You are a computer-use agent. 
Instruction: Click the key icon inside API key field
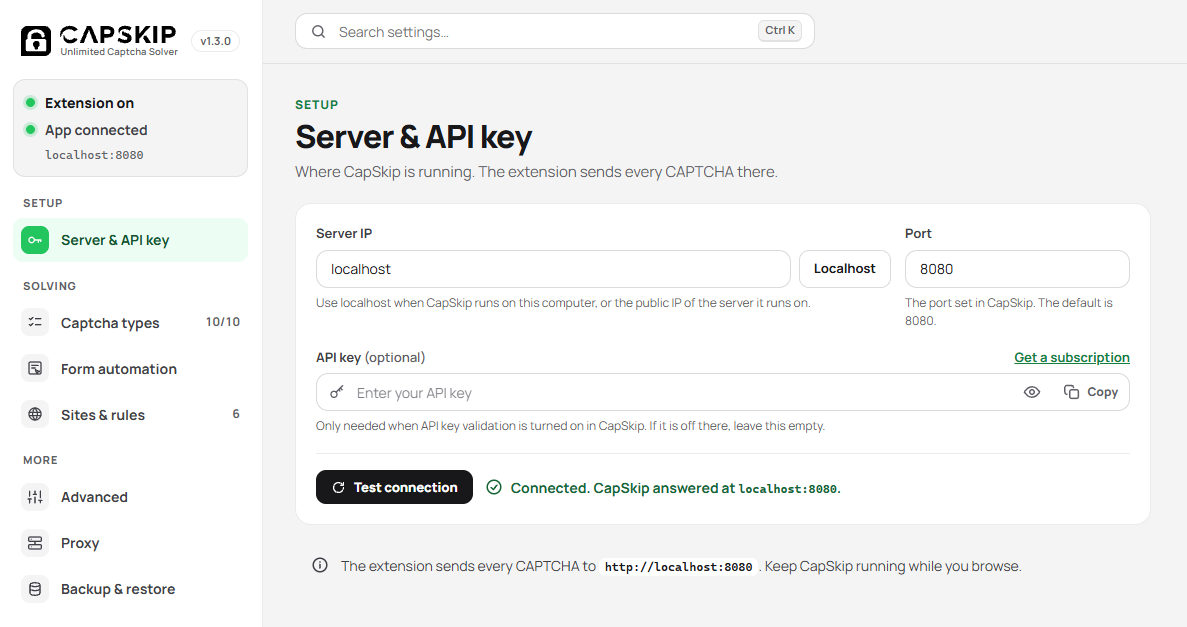(x=337, y=392)
